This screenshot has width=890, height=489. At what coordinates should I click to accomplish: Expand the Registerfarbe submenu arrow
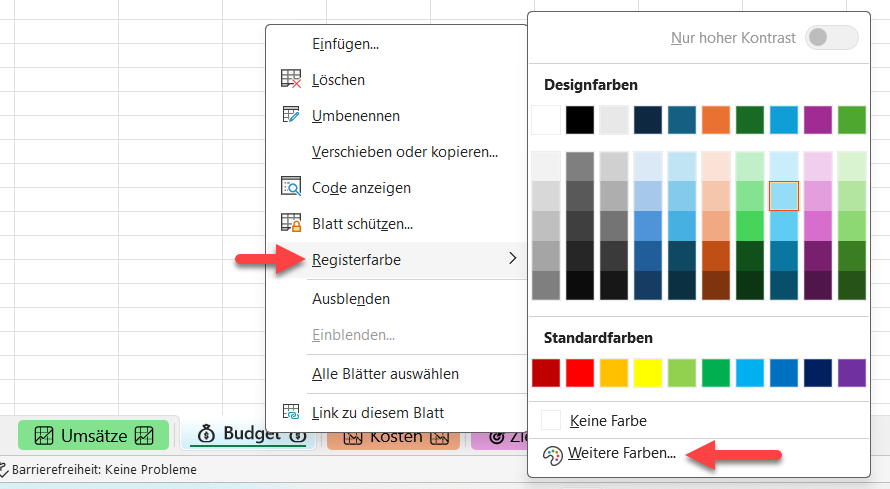tap(513, 259)
